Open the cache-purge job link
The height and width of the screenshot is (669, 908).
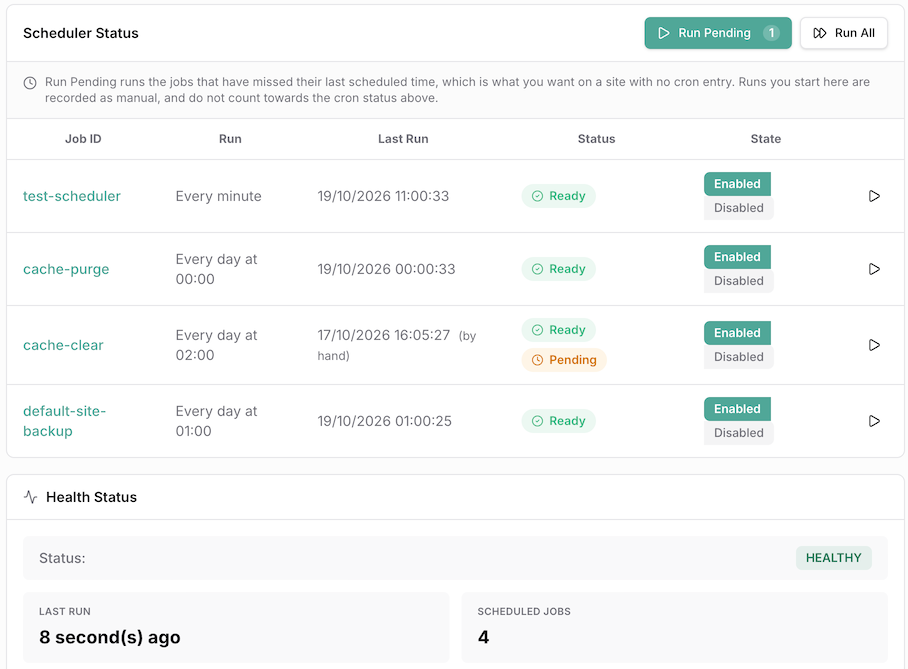click(x=66, y=269)
